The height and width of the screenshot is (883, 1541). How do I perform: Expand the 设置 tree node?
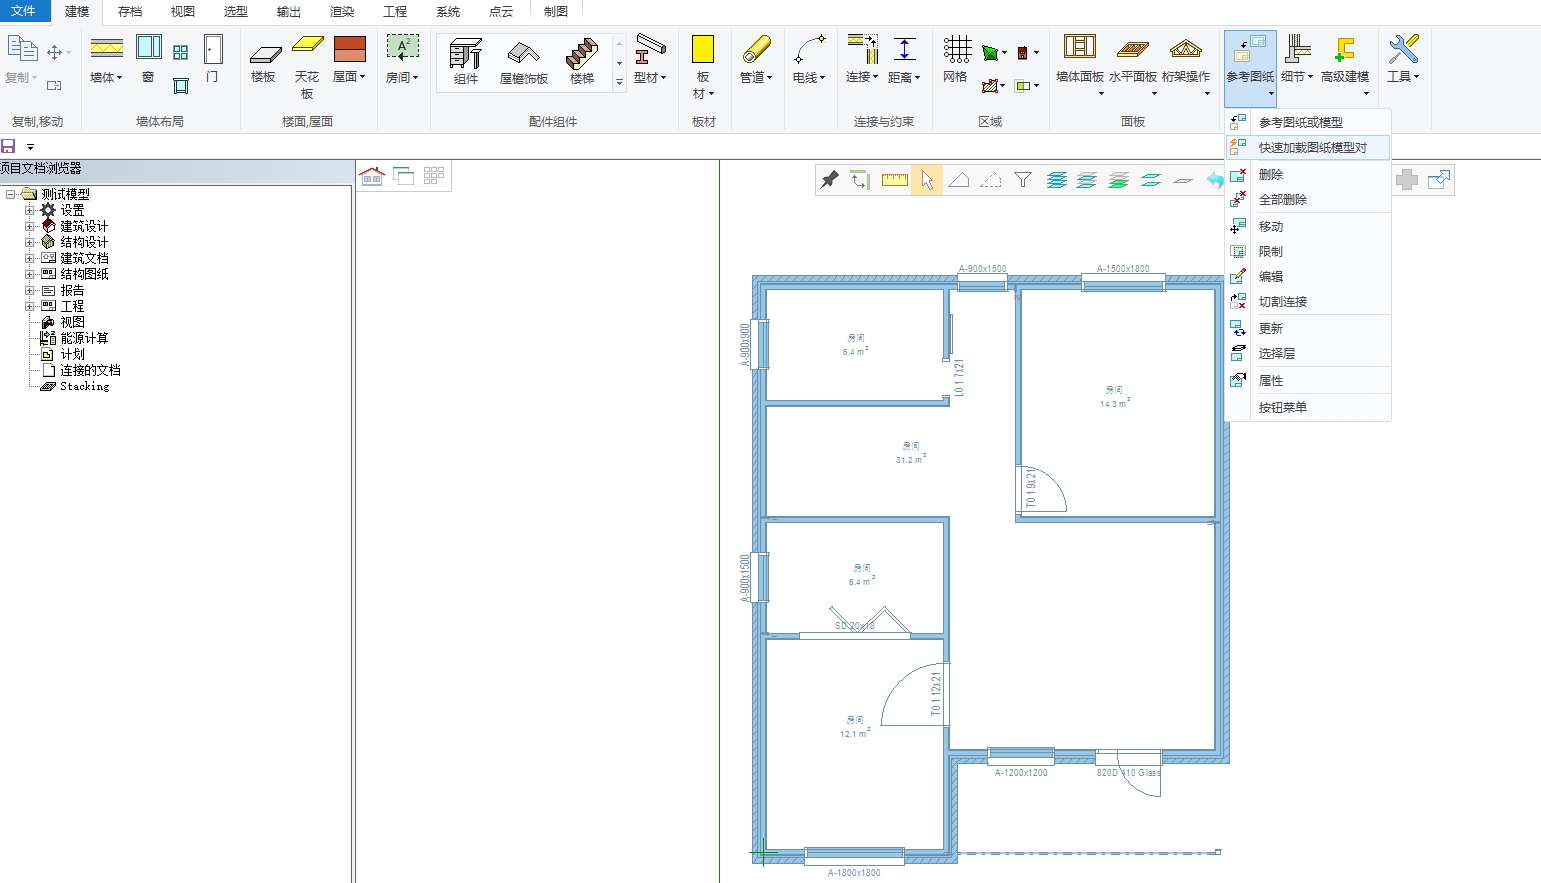[x=29, y=210]
